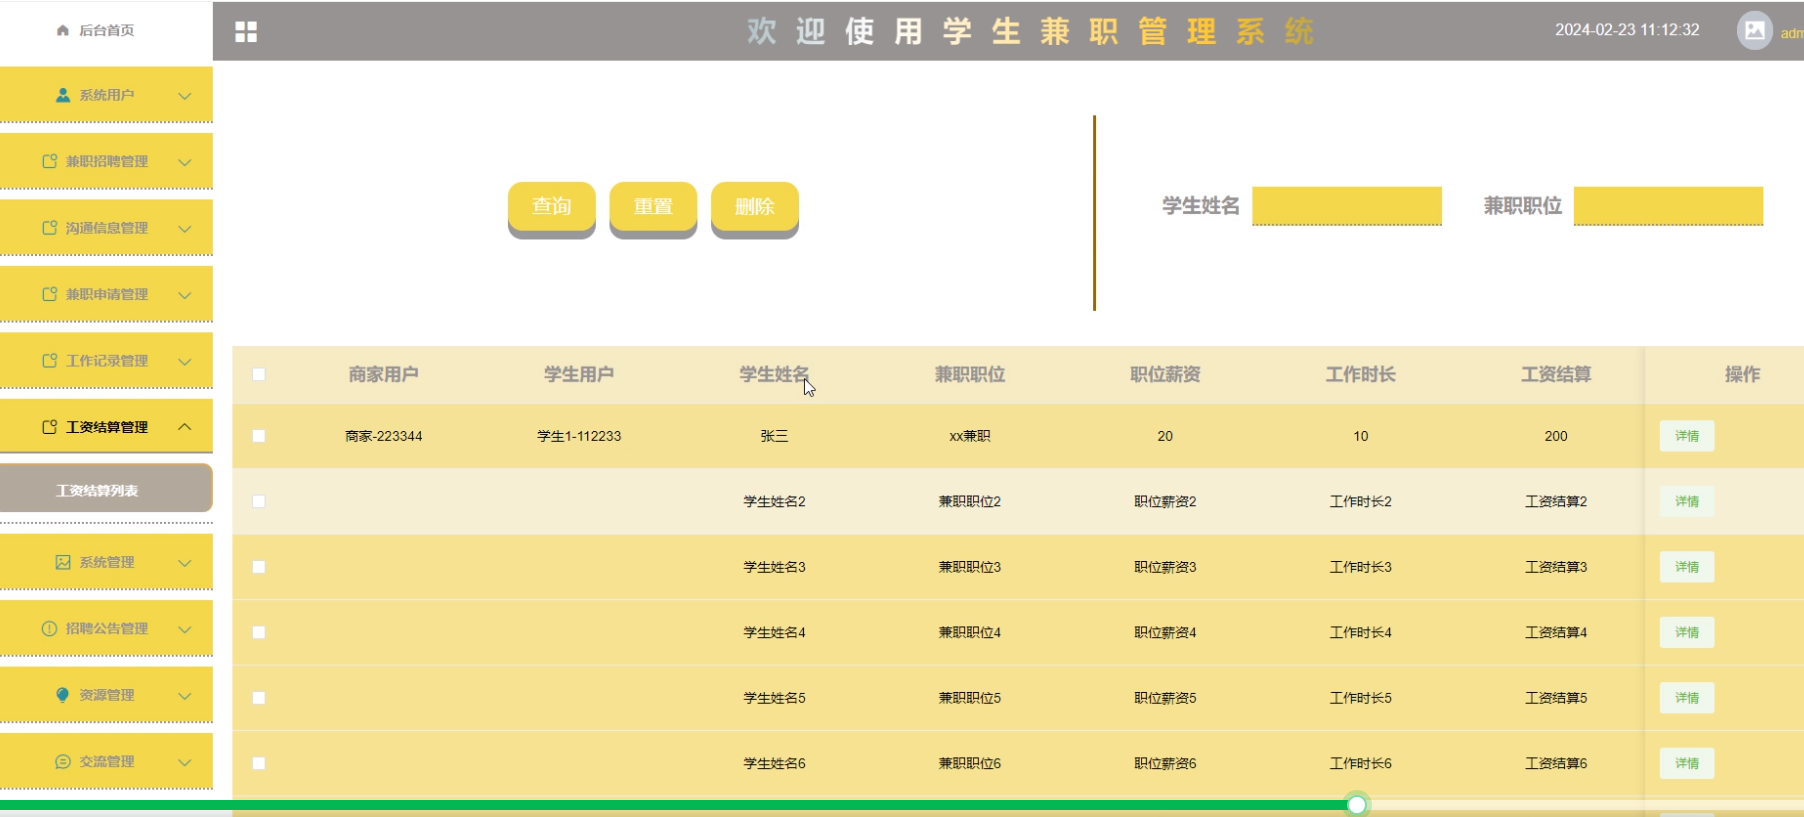The width and height of the screenshot is (1804, 817).
Task: Open the 系统用户 menu label
Action: tap(107, 95)
